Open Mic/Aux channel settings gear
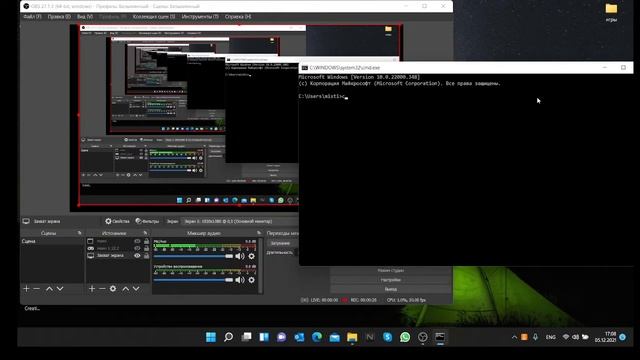This screenshot has height=360, width=640. click(x=251, y=256)
